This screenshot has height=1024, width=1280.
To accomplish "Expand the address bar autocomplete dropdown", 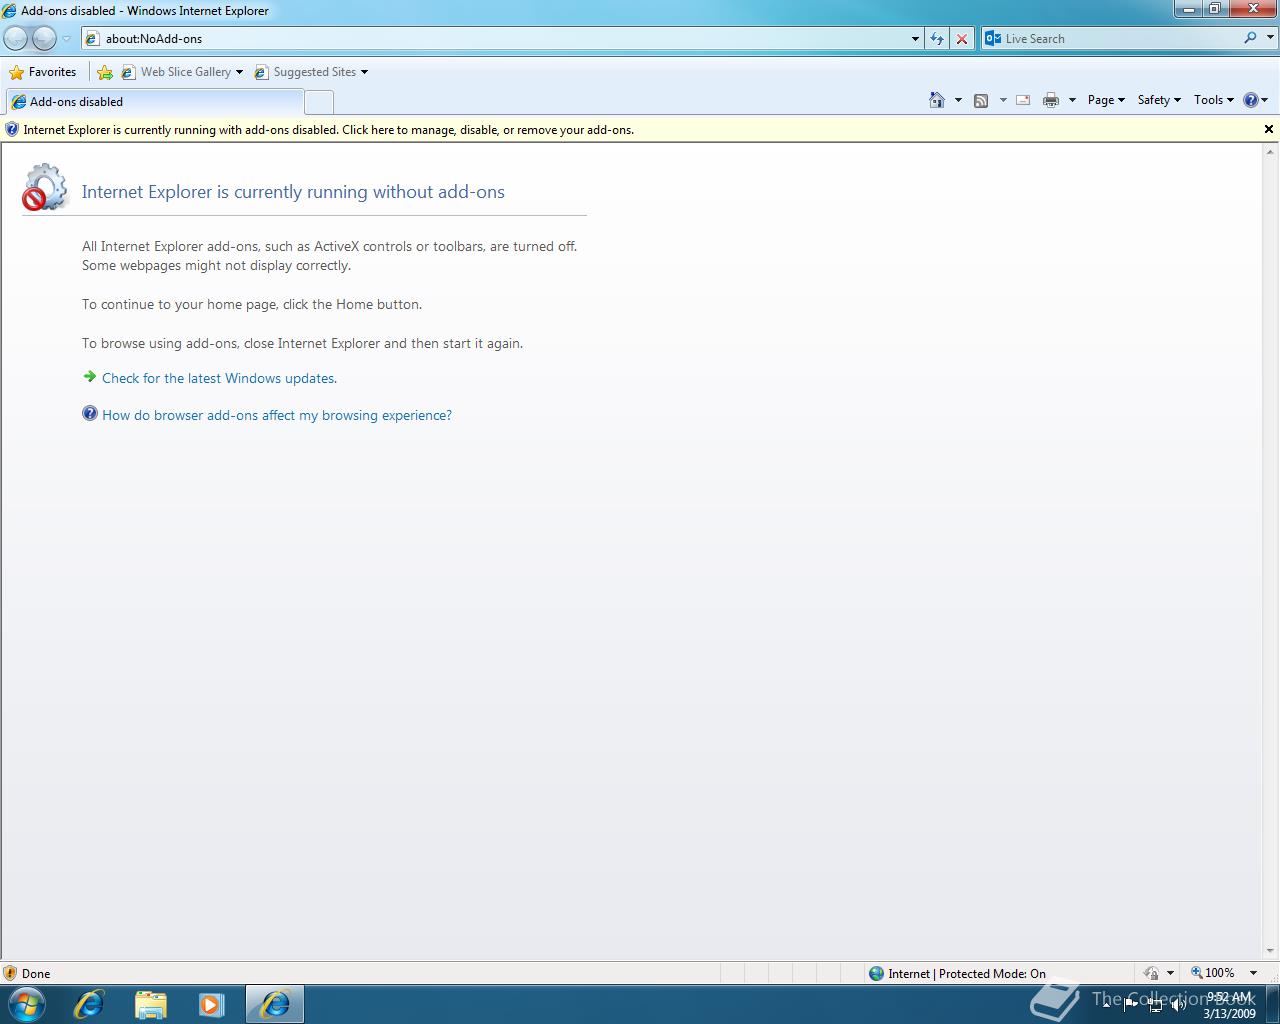I will point(915,39).
